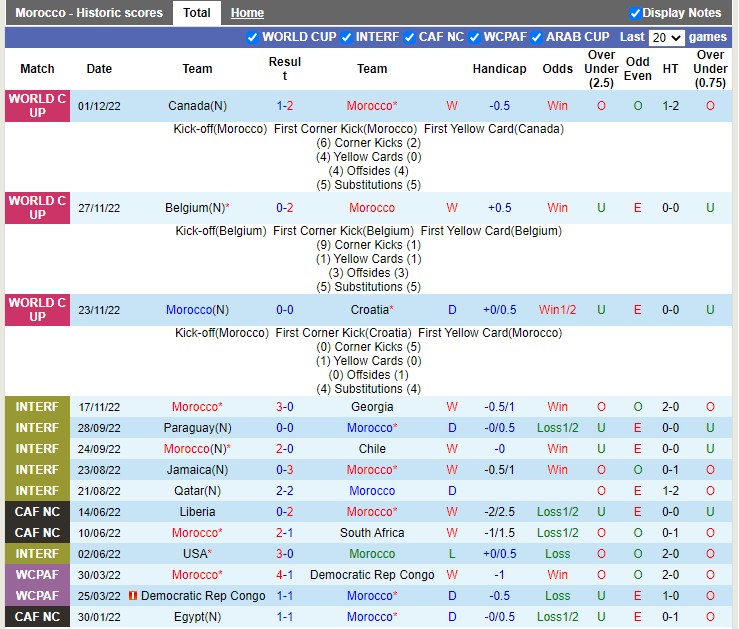Click Jamaica(N) team name
The height and width of the screenshot is (629, 739).
click(197, 470)
